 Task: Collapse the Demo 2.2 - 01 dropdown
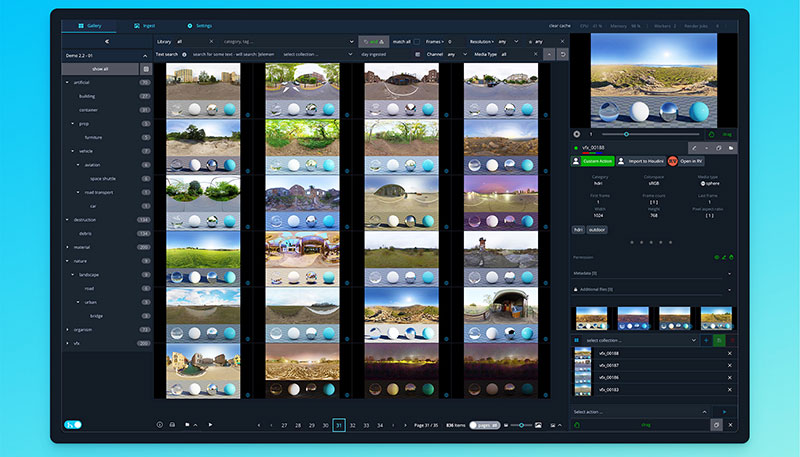pos(145,56)
